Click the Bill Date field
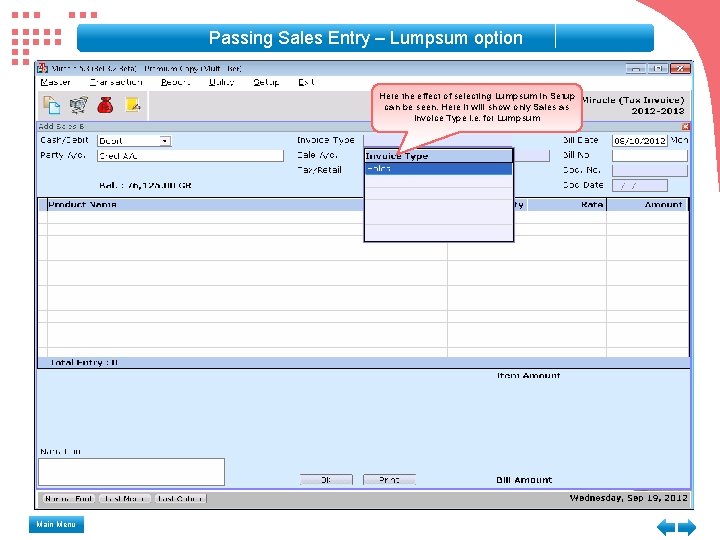720x540 pixels. tap(639, 141)
